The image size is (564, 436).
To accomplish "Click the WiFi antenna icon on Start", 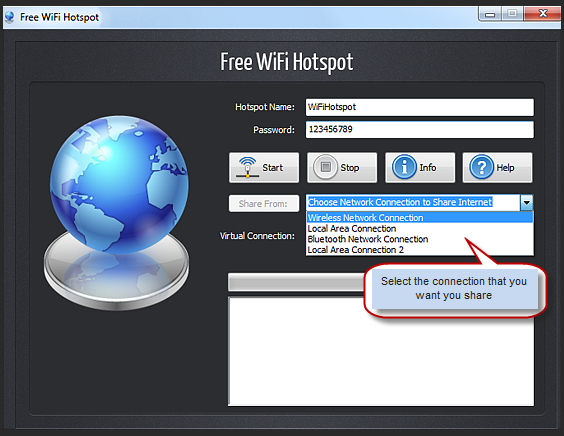I will pyautogui.click(x=247, y=167).
